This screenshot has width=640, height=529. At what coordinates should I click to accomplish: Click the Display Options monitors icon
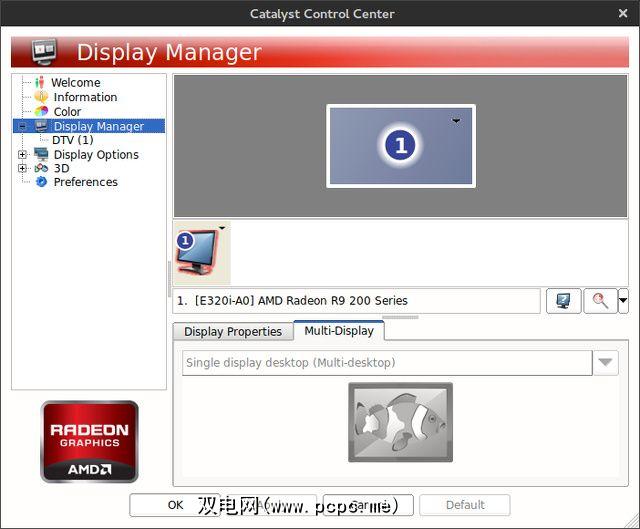[41, 154]
